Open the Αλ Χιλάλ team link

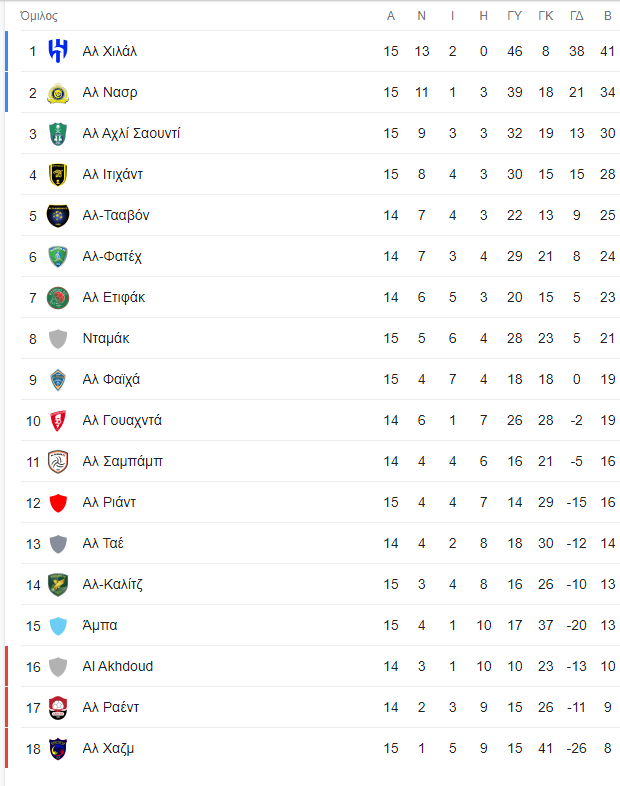tap(110, 51)
